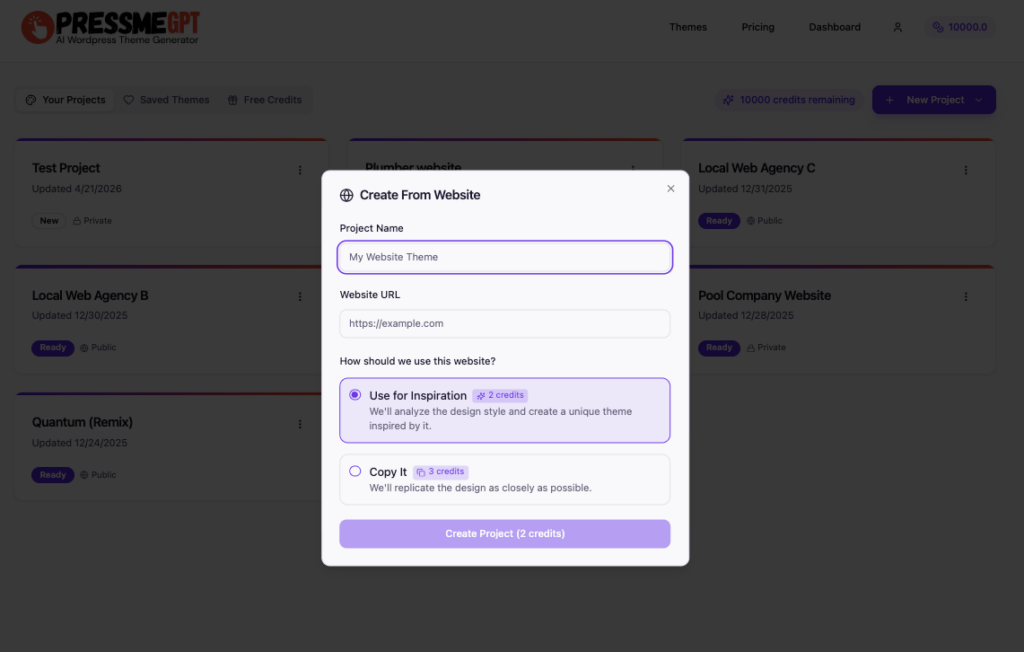1024x652 pixels.
Task: Switch to the Saved Themes tab
Action: (166, 100)
